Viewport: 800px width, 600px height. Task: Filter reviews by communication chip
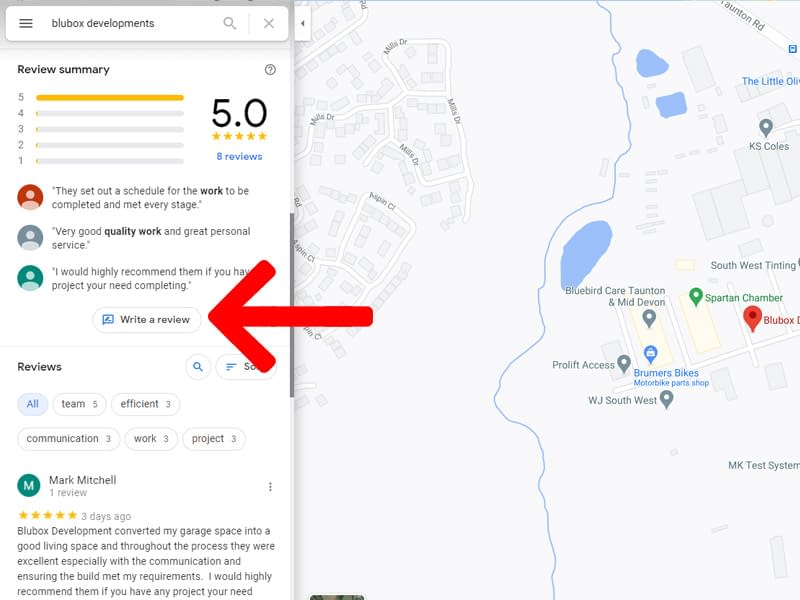tap(69, 439)
